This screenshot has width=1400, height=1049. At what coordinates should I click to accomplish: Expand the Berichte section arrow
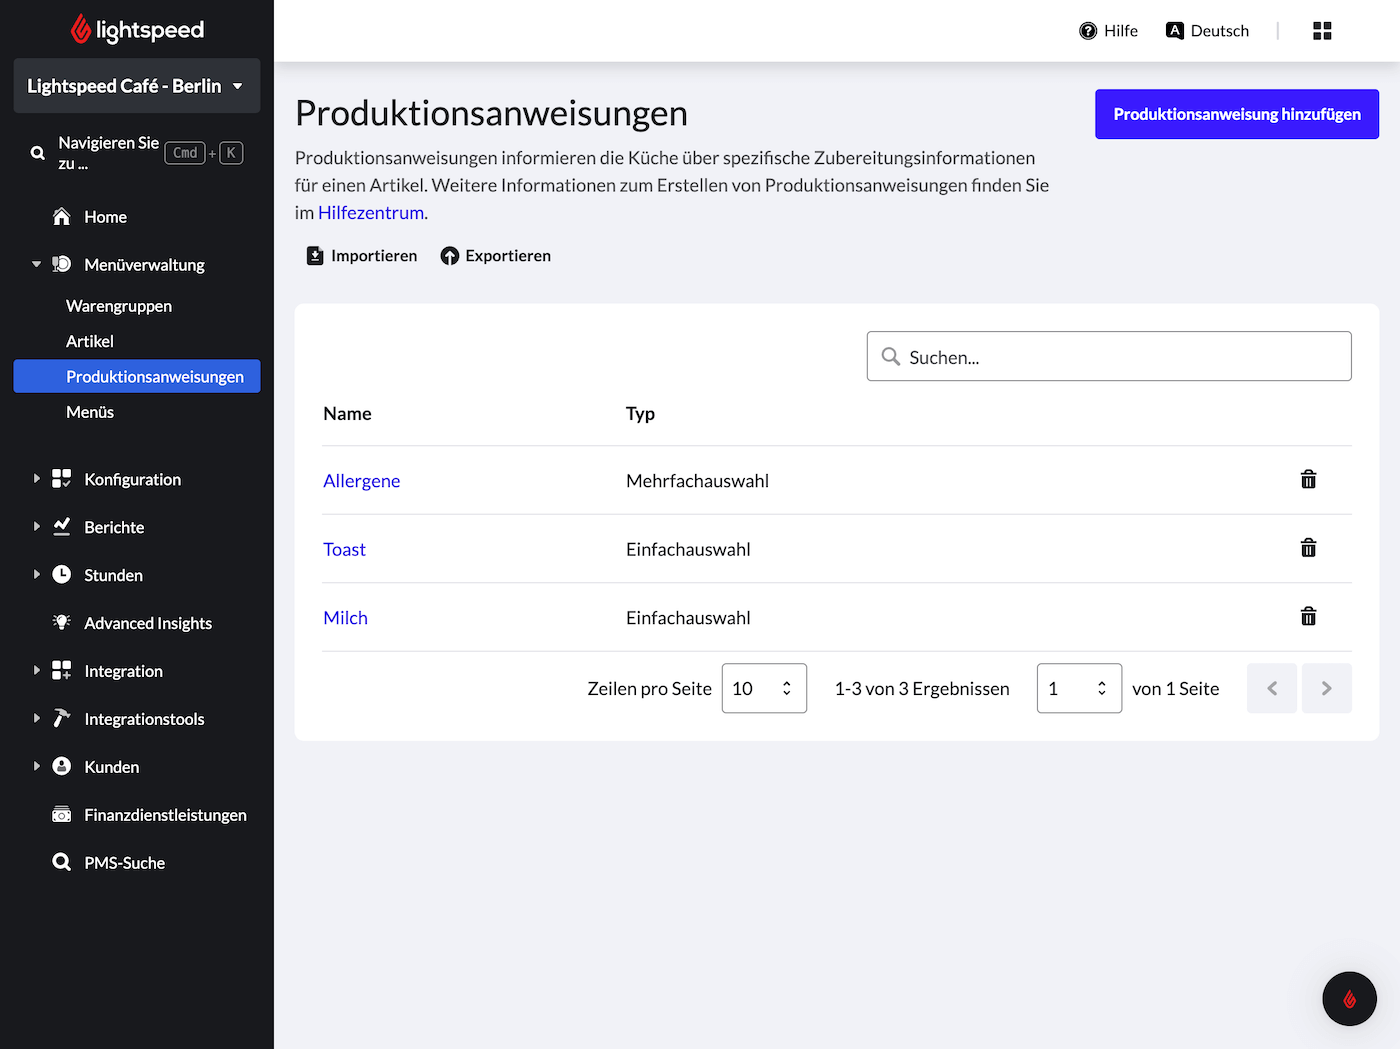(x=37, y=527)
